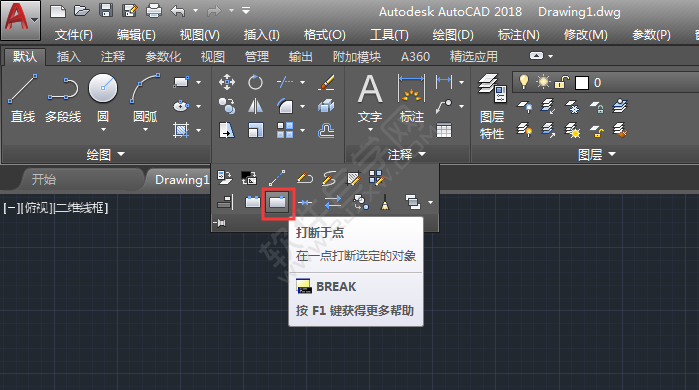Click the Break at Point icon
This screenshot has width=699, height=390.
[x=277, y=202]
